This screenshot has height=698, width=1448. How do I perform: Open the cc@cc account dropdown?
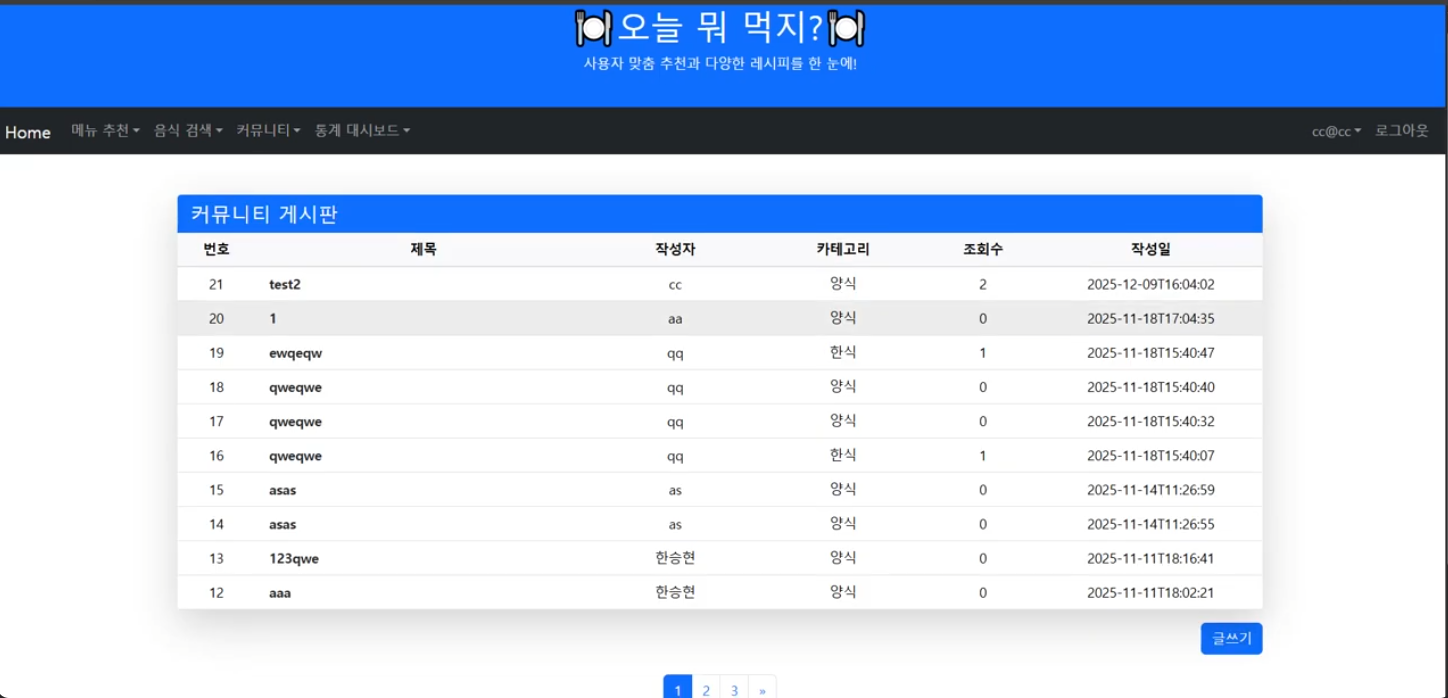pos(1336,131)
